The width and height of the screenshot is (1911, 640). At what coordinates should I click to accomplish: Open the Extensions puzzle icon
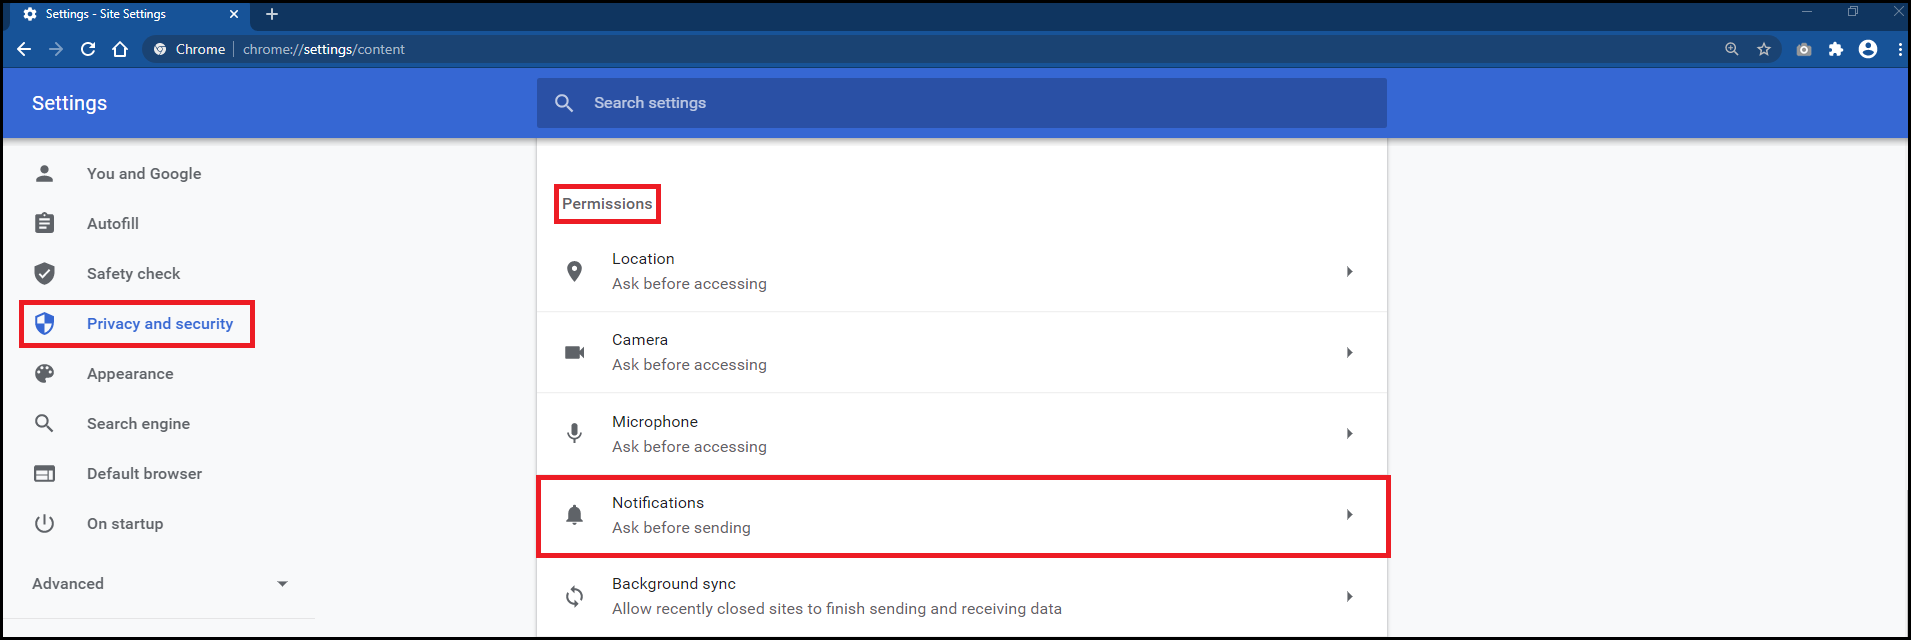tap(1836, 49)
